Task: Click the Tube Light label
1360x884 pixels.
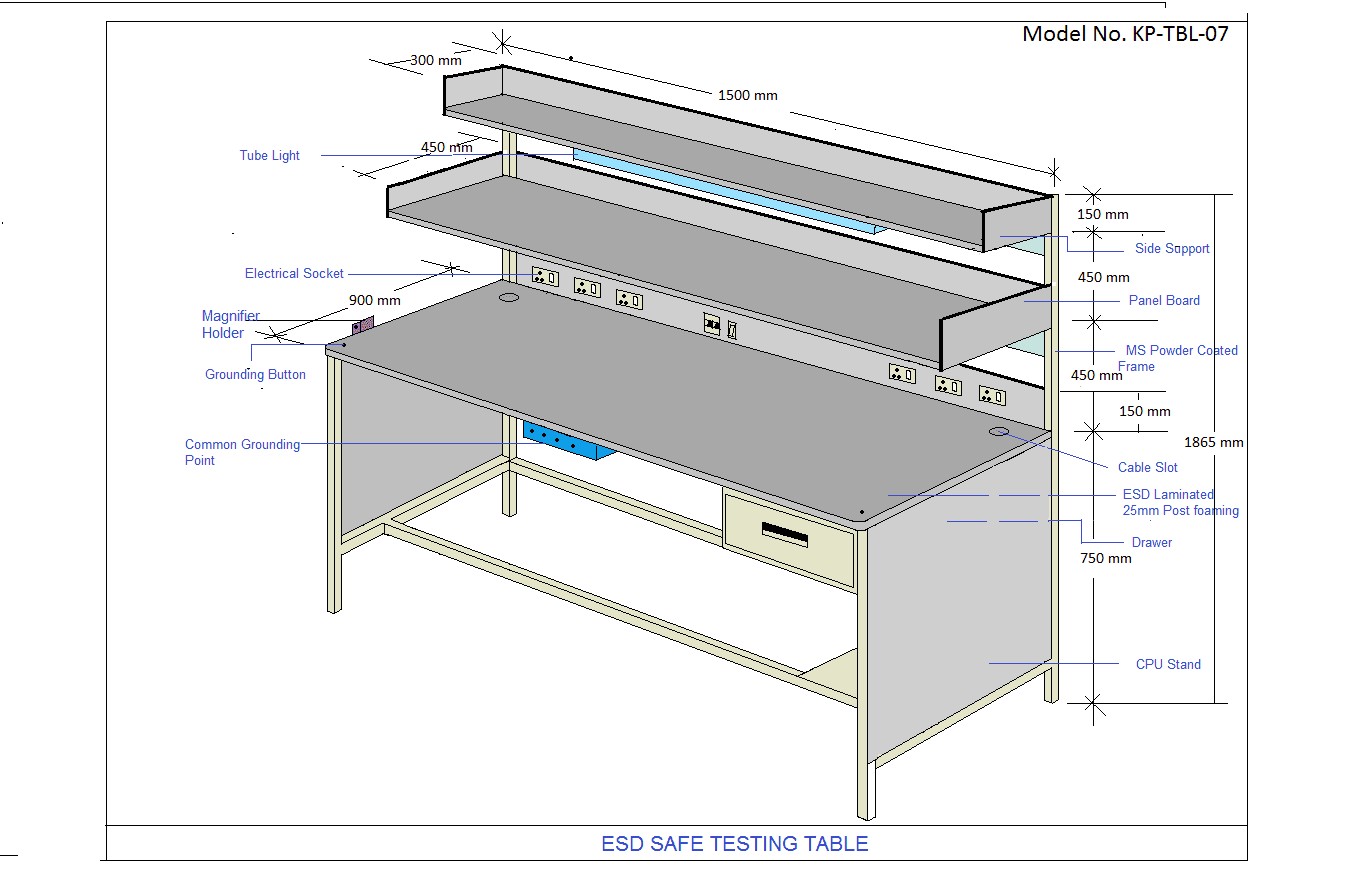Action: 269,156
